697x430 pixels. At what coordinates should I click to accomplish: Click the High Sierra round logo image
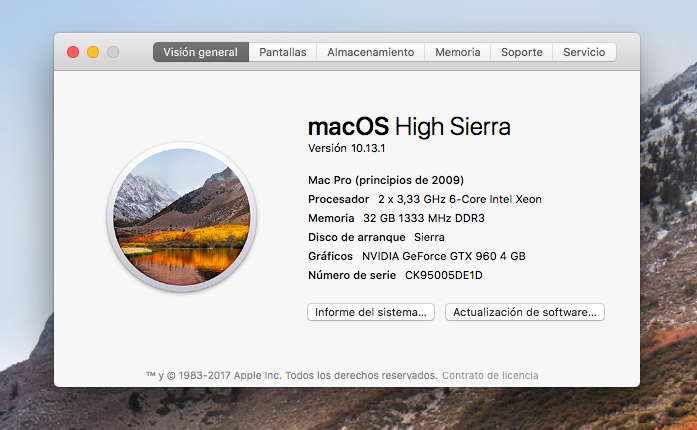[x=182, y=217]
